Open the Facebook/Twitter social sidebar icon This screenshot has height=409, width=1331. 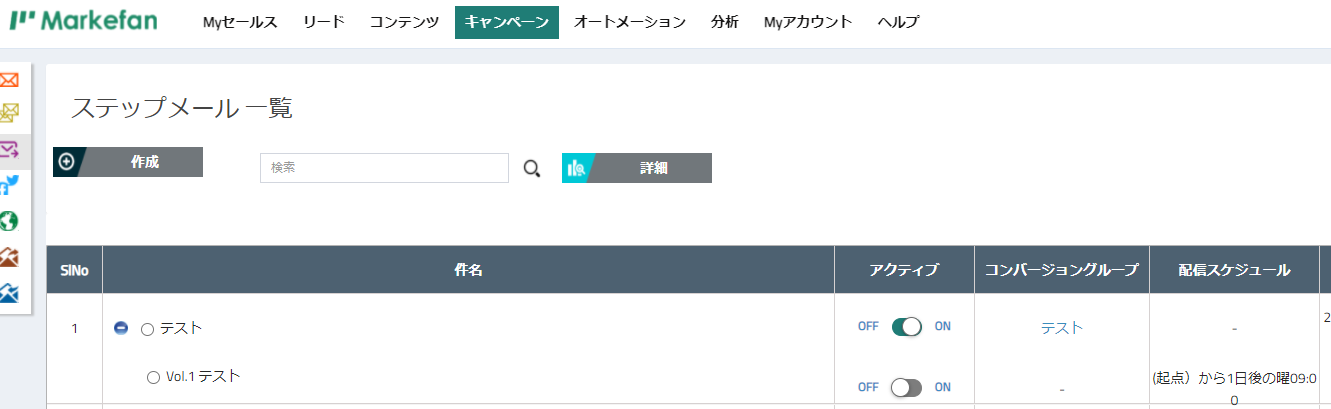click(x=9, y=185)
